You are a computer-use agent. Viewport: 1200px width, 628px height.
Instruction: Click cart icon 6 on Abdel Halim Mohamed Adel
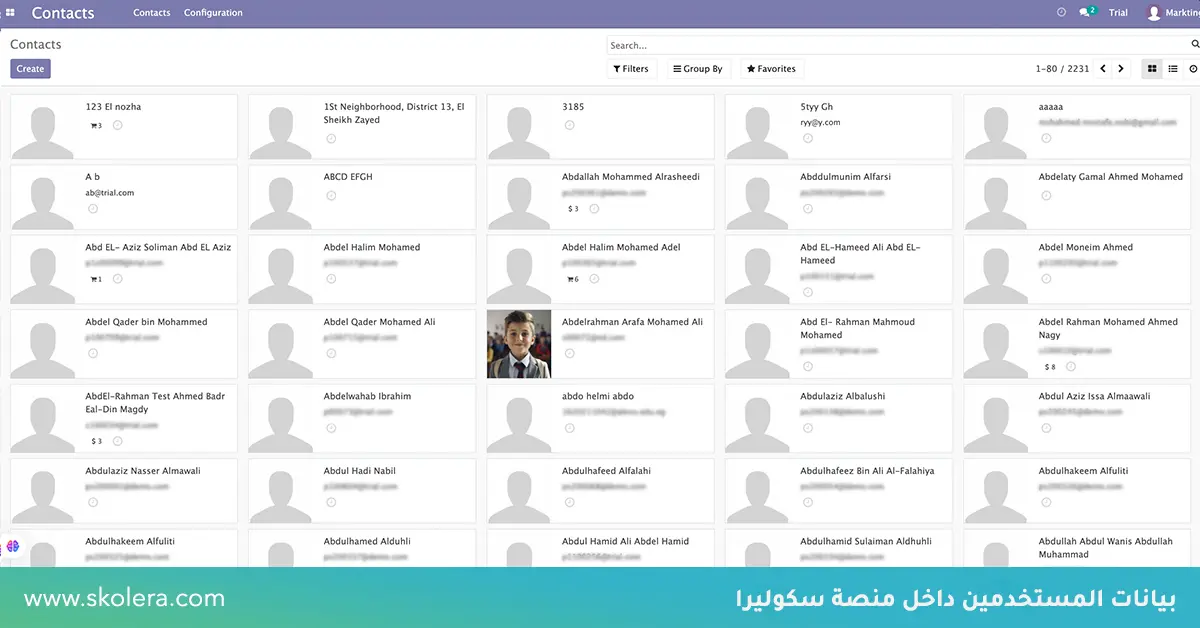click(x=573, y=279)
